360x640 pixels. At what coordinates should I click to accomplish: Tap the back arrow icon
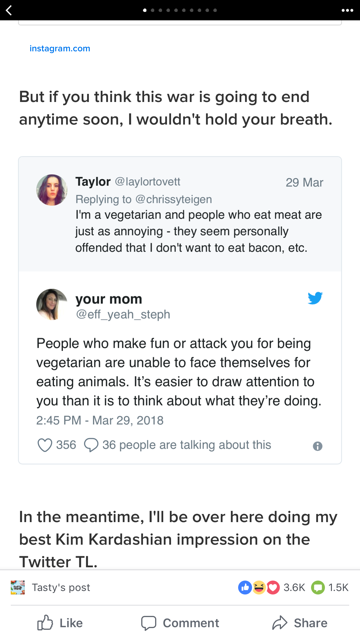coord(9,10)
